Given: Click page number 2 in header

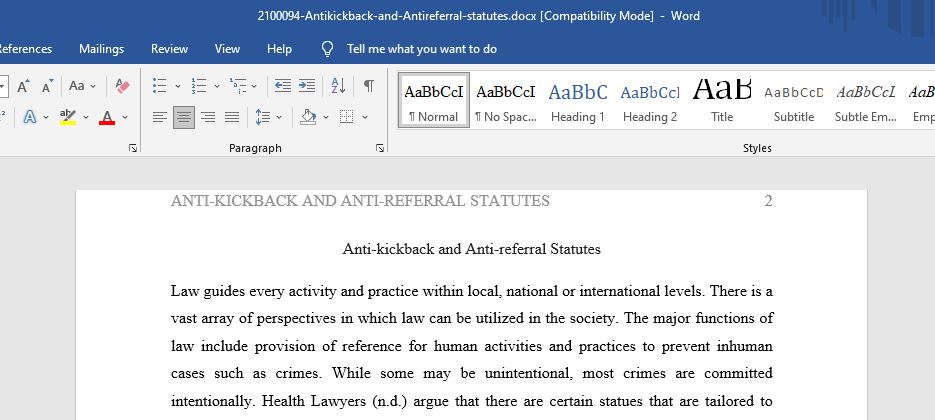Looking at the screenshot, I should (768, 201).
